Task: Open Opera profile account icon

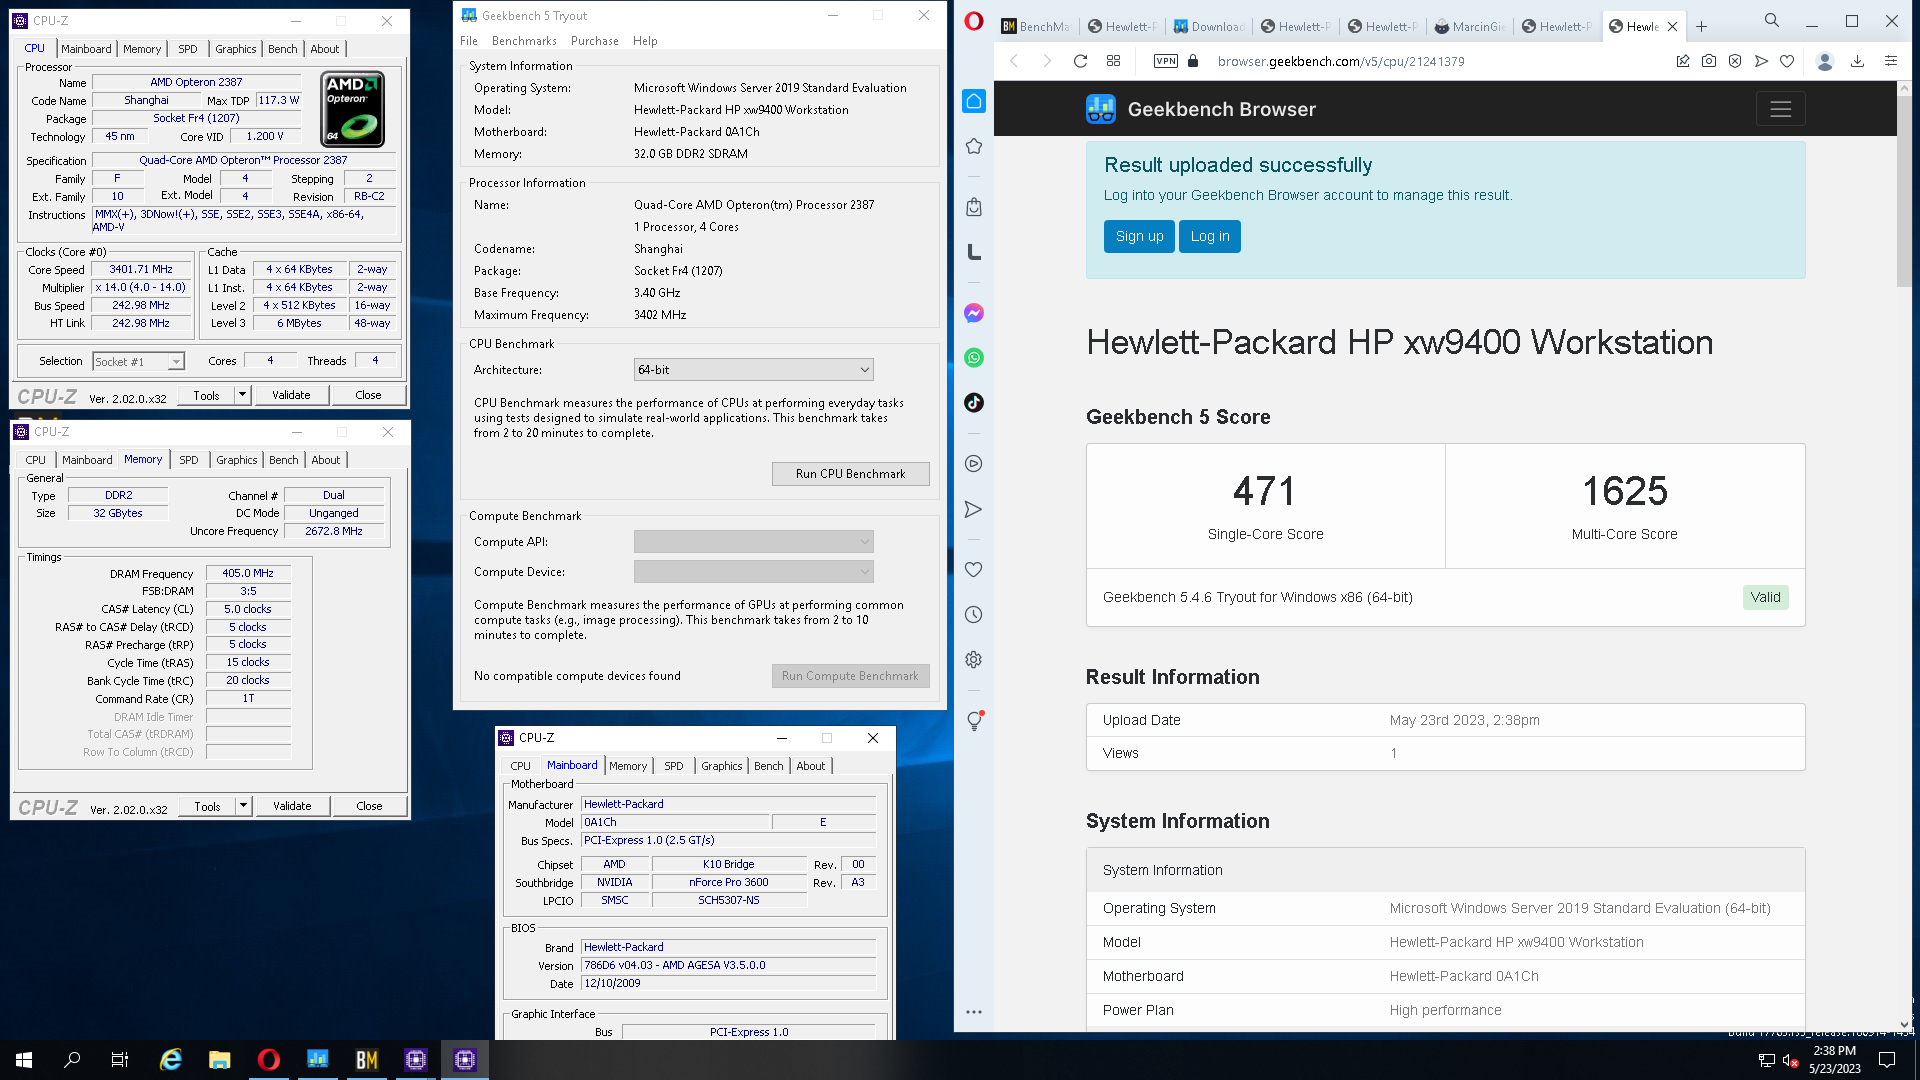Action: pyautogui.click(x=1825, y=61)
